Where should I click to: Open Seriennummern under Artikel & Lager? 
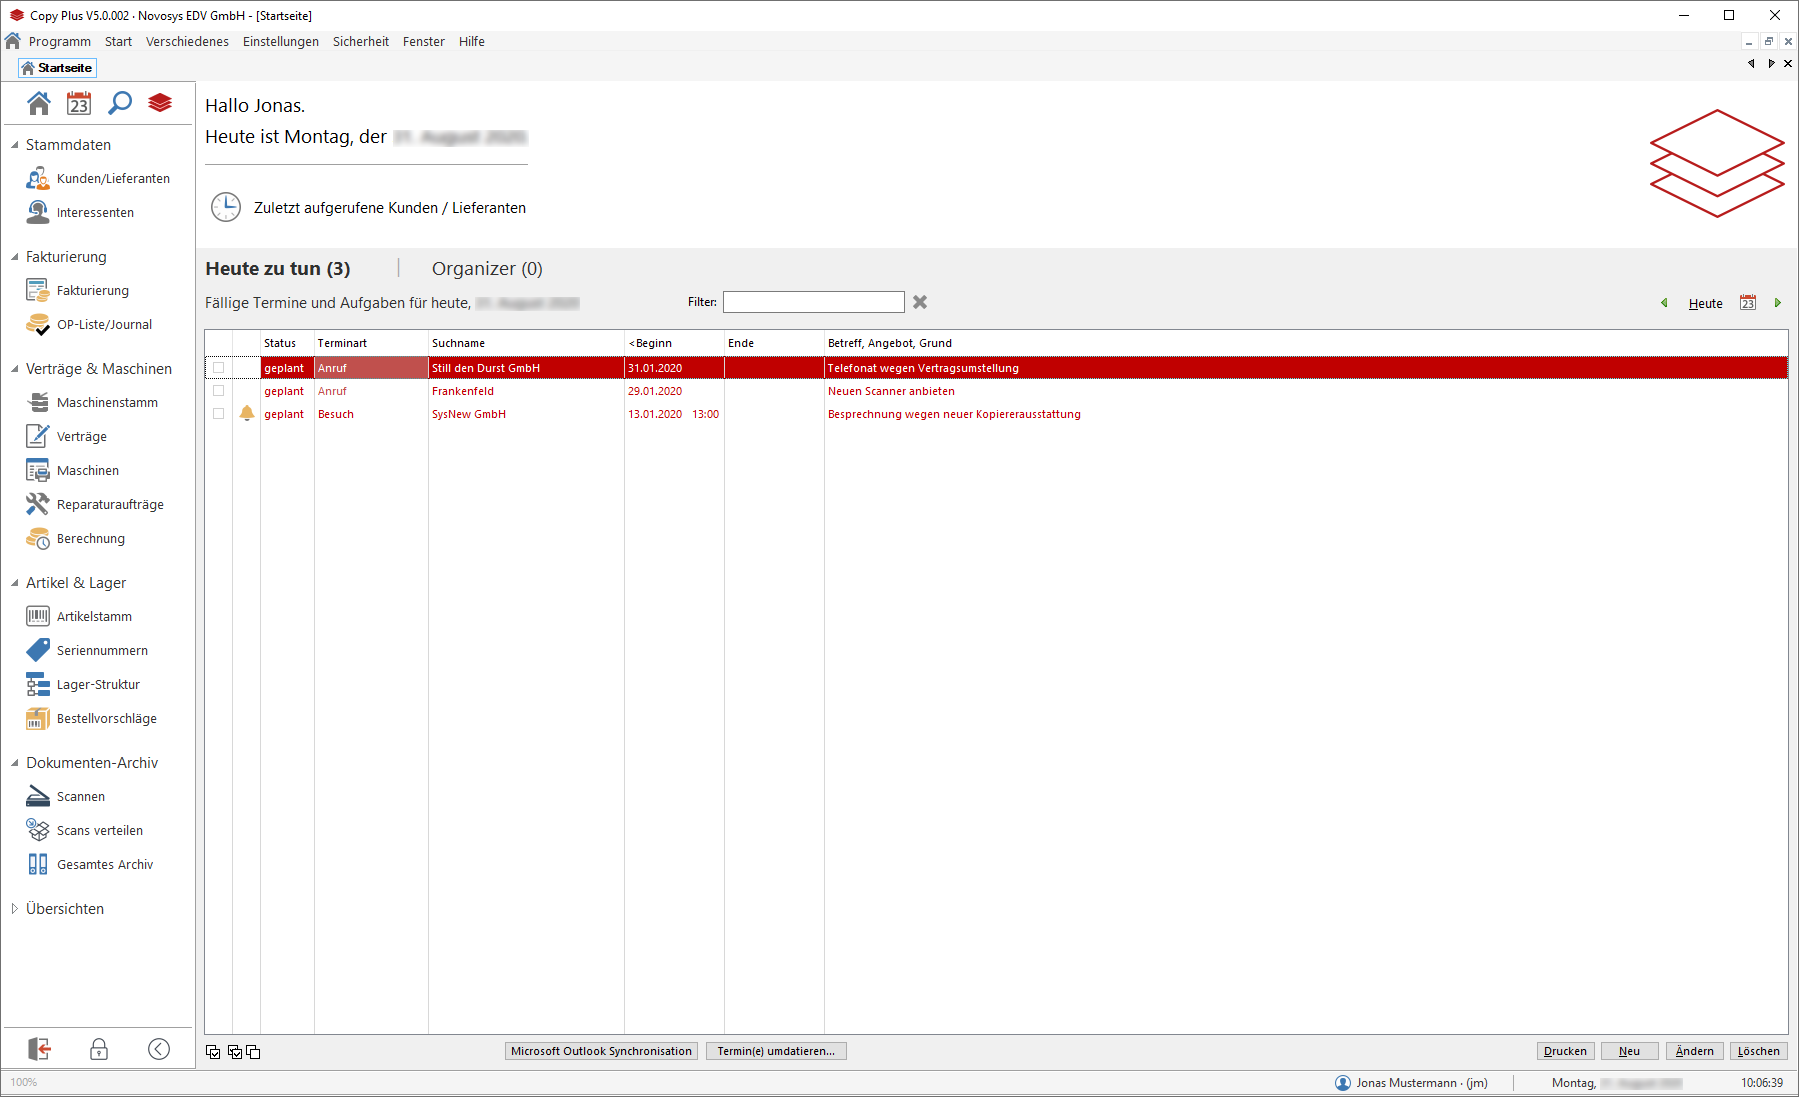click(102, 651)
